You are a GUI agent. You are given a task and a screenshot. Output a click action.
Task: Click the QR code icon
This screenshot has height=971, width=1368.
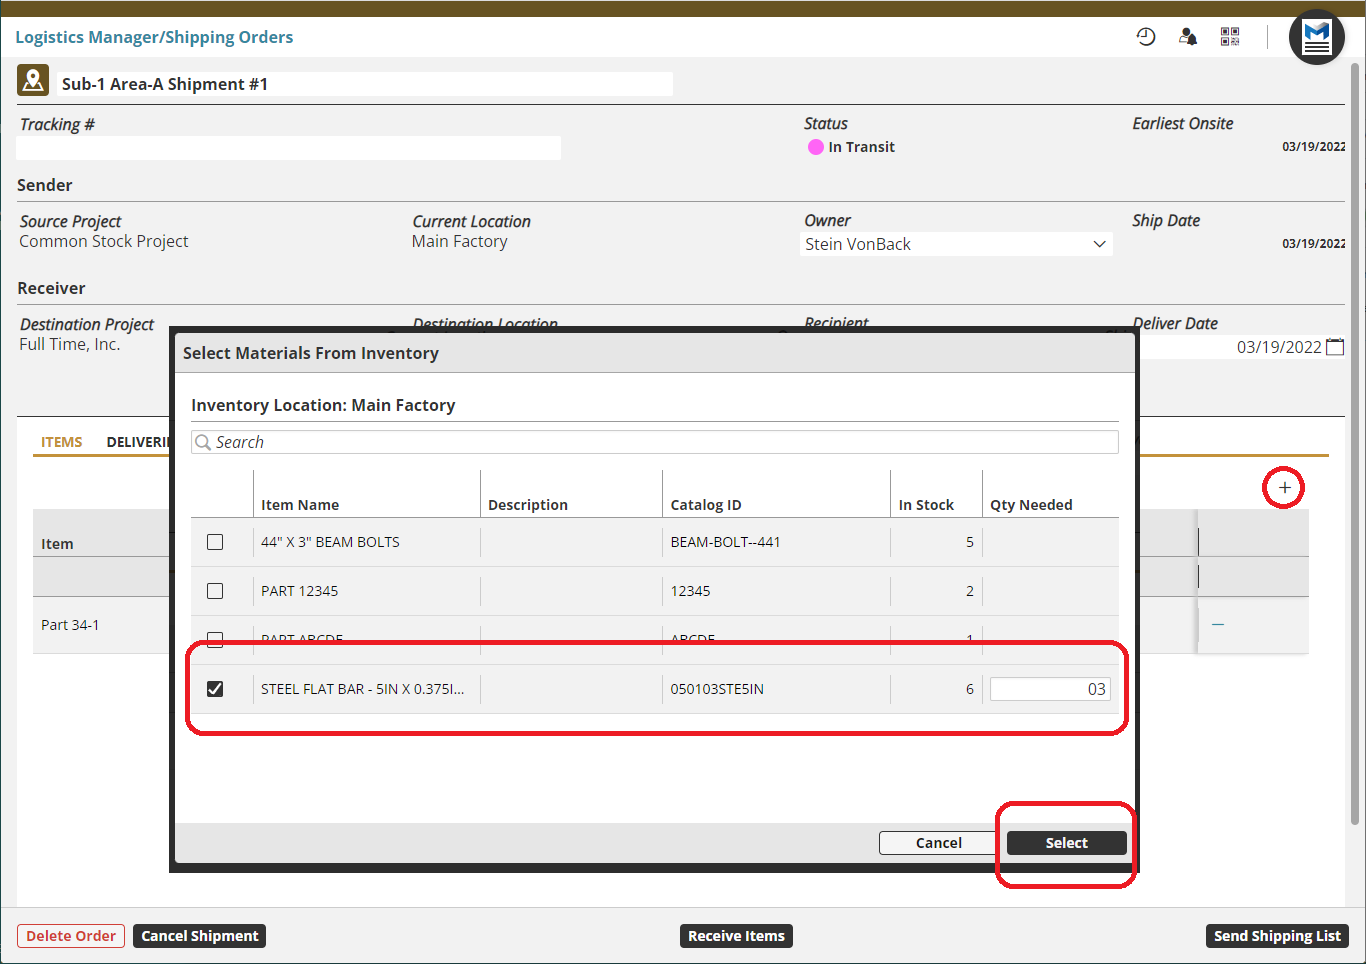click(x=1230, y=37)
